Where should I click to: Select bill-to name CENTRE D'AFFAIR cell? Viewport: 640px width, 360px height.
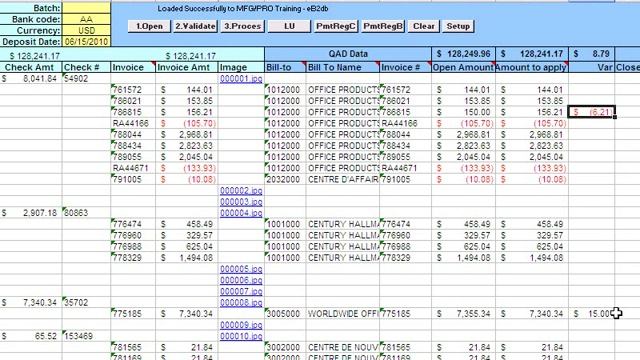tap(343, 179)
